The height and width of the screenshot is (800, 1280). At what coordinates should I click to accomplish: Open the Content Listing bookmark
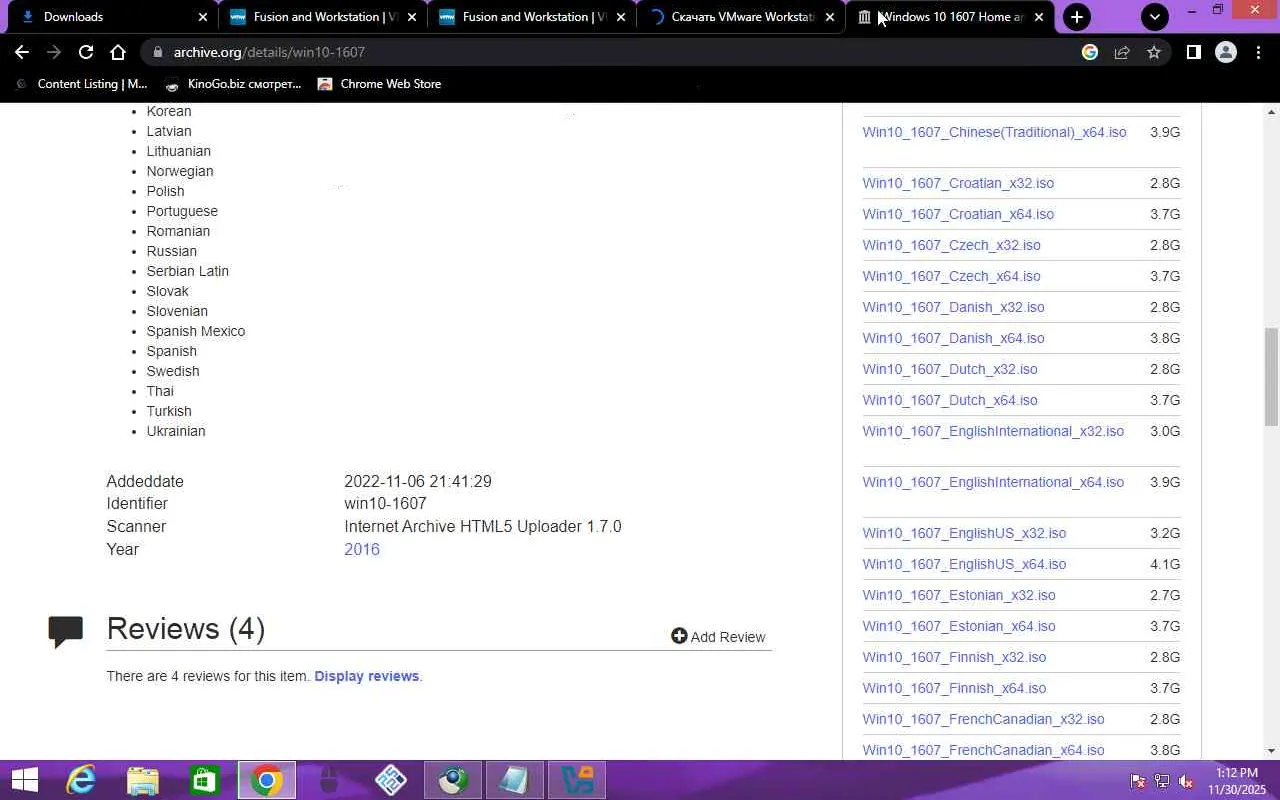[x=82, y=84]
